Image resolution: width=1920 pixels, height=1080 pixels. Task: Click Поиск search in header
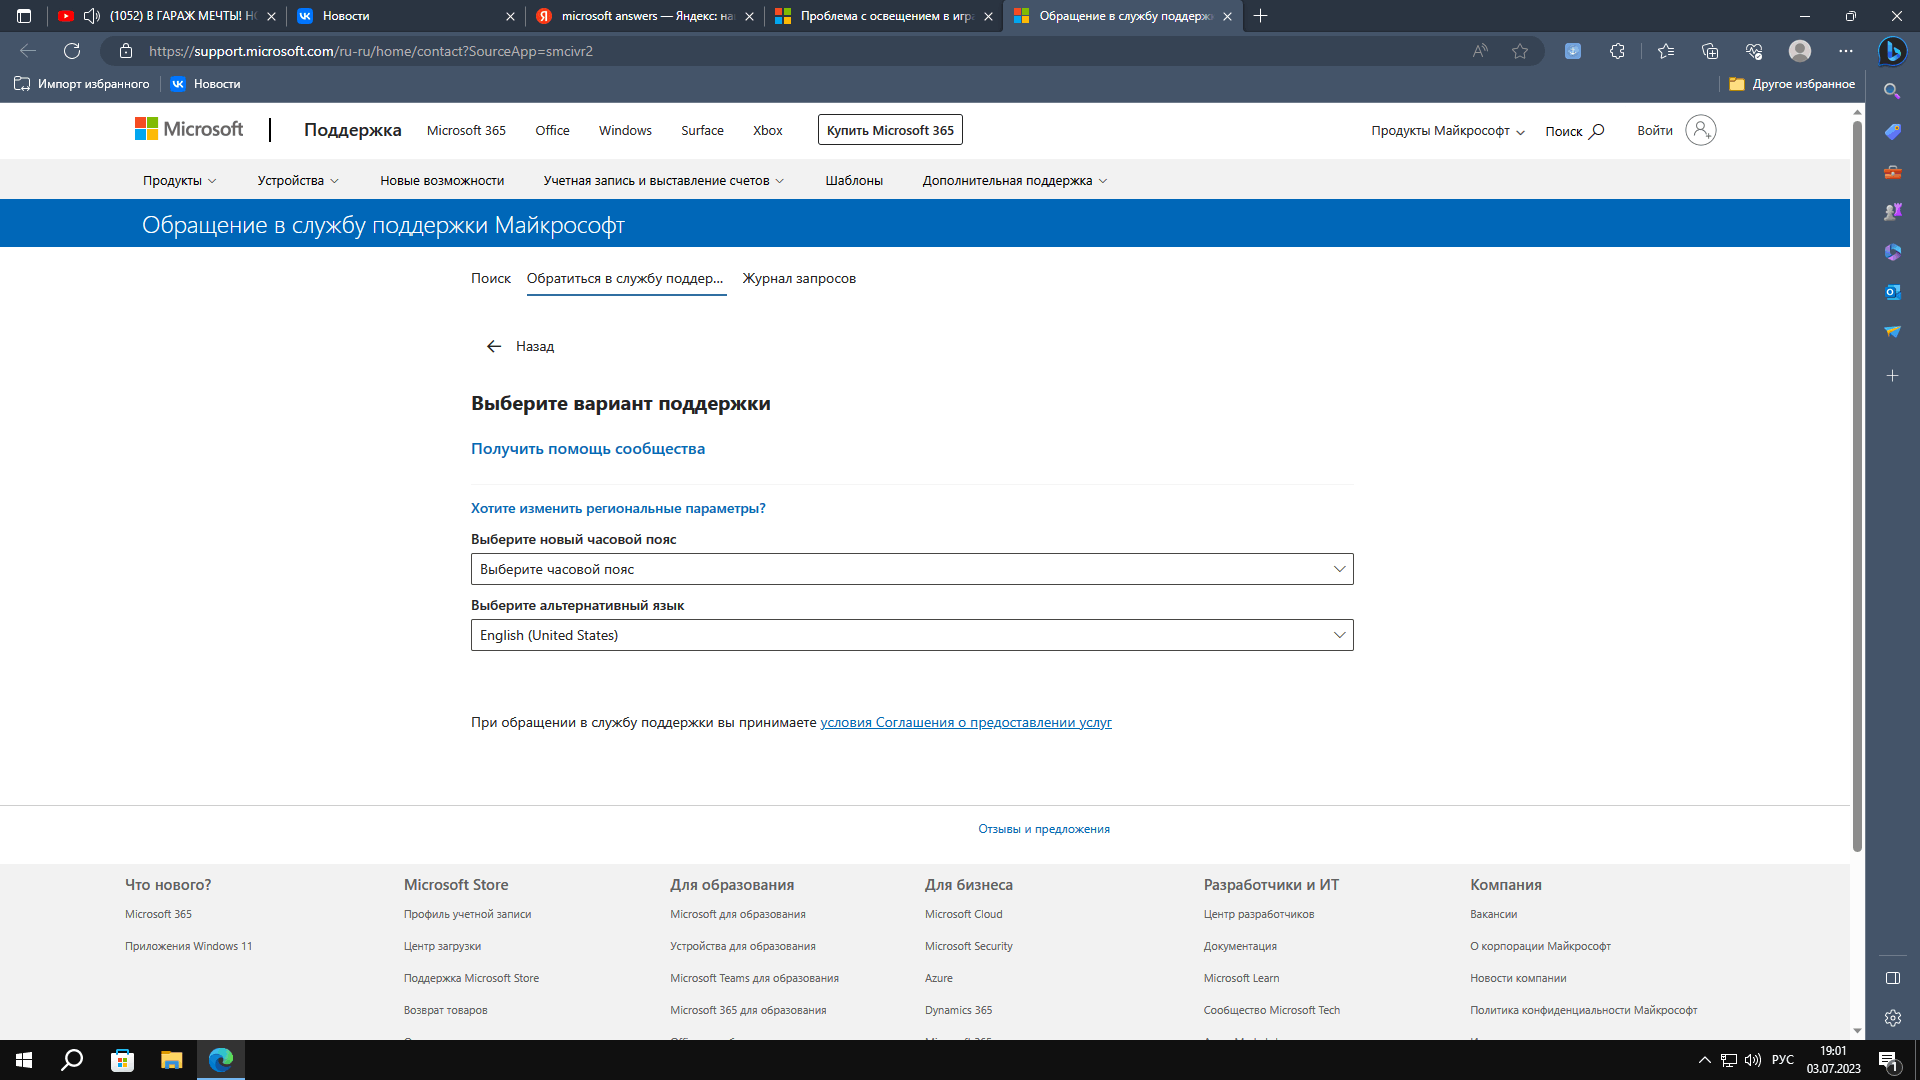[x=1574, y=131]
